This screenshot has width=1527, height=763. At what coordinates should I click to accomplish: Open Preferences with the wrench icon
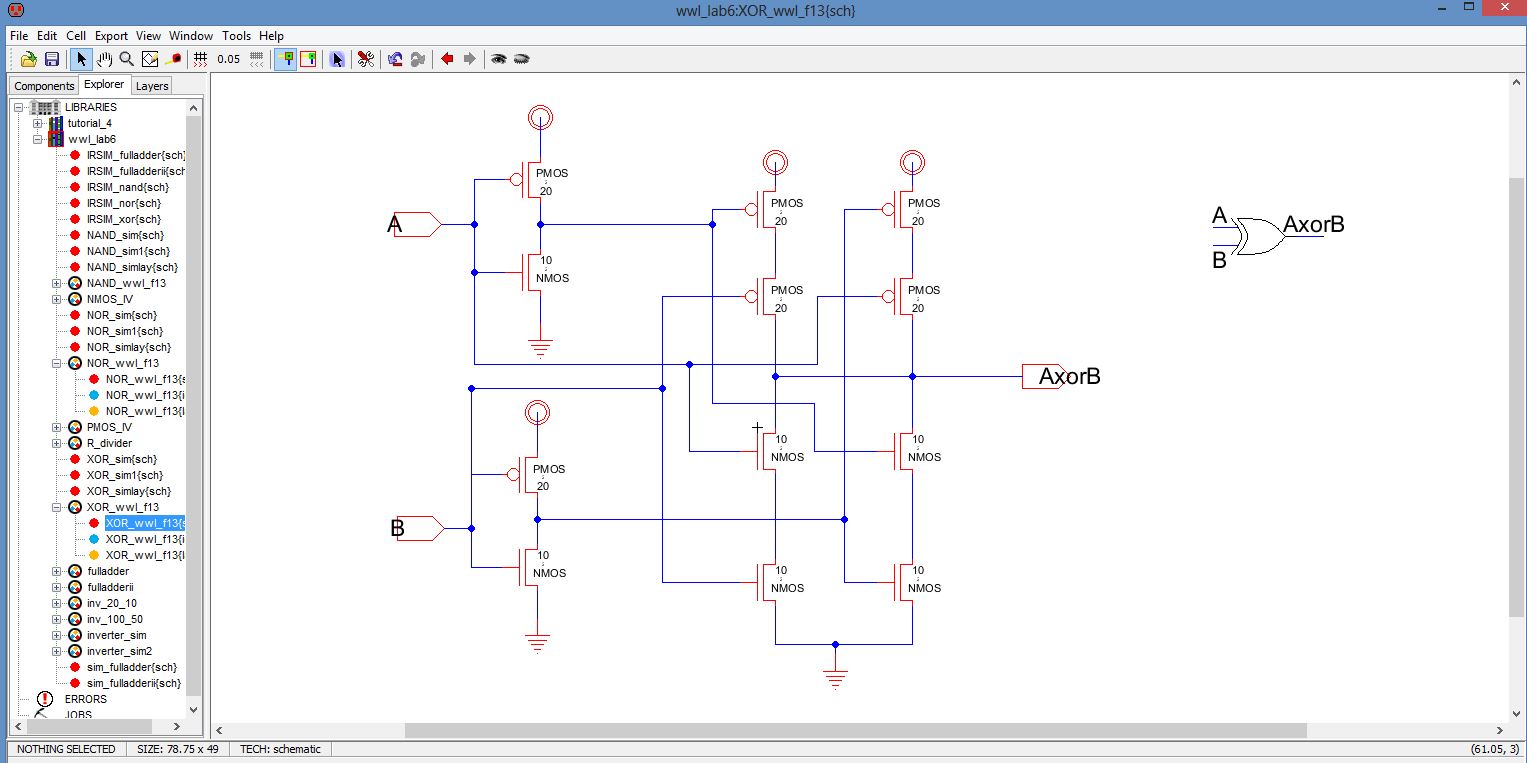[x=366, y=59]
